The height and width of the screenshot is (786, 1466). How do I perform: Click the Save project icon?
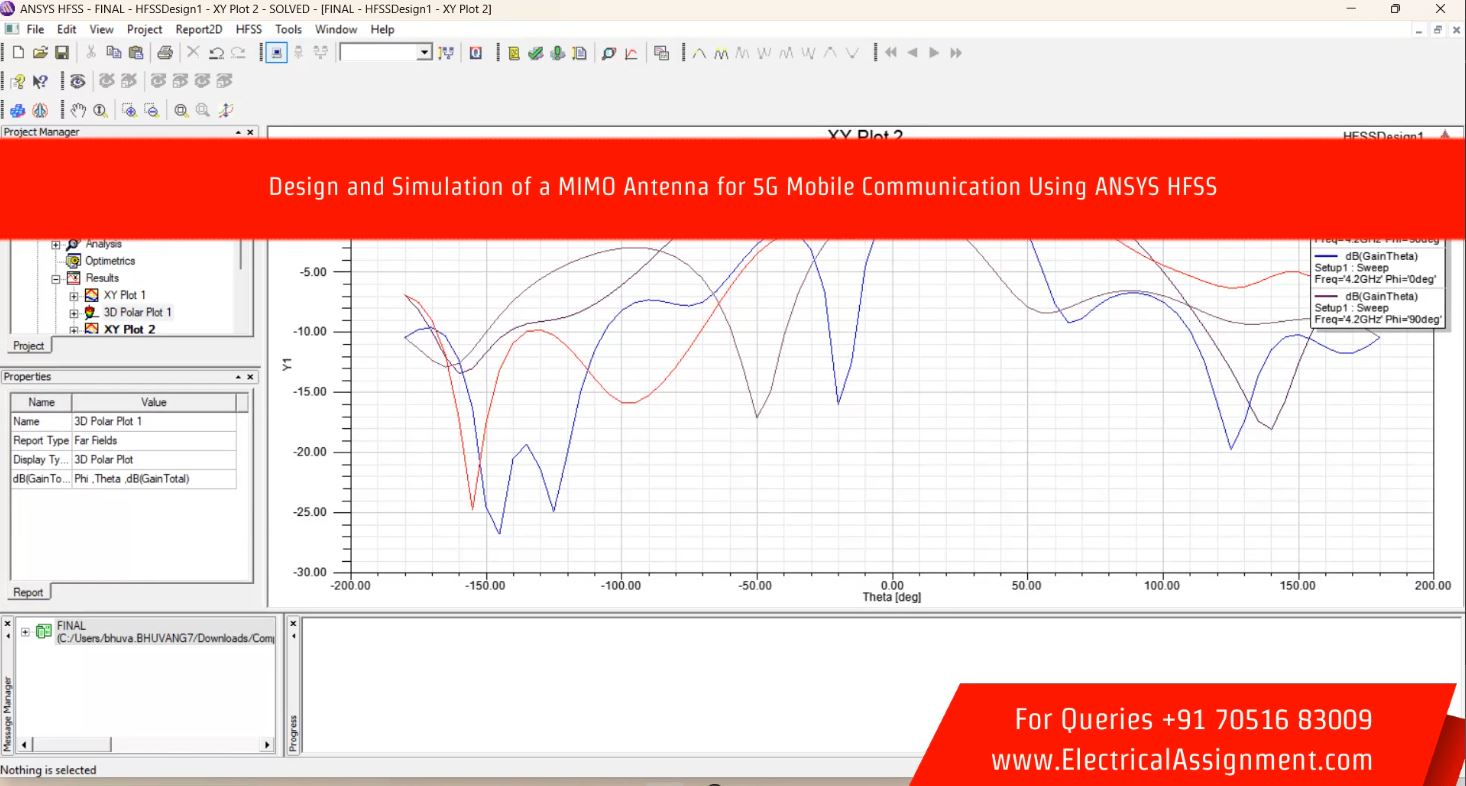click(62, 53)
